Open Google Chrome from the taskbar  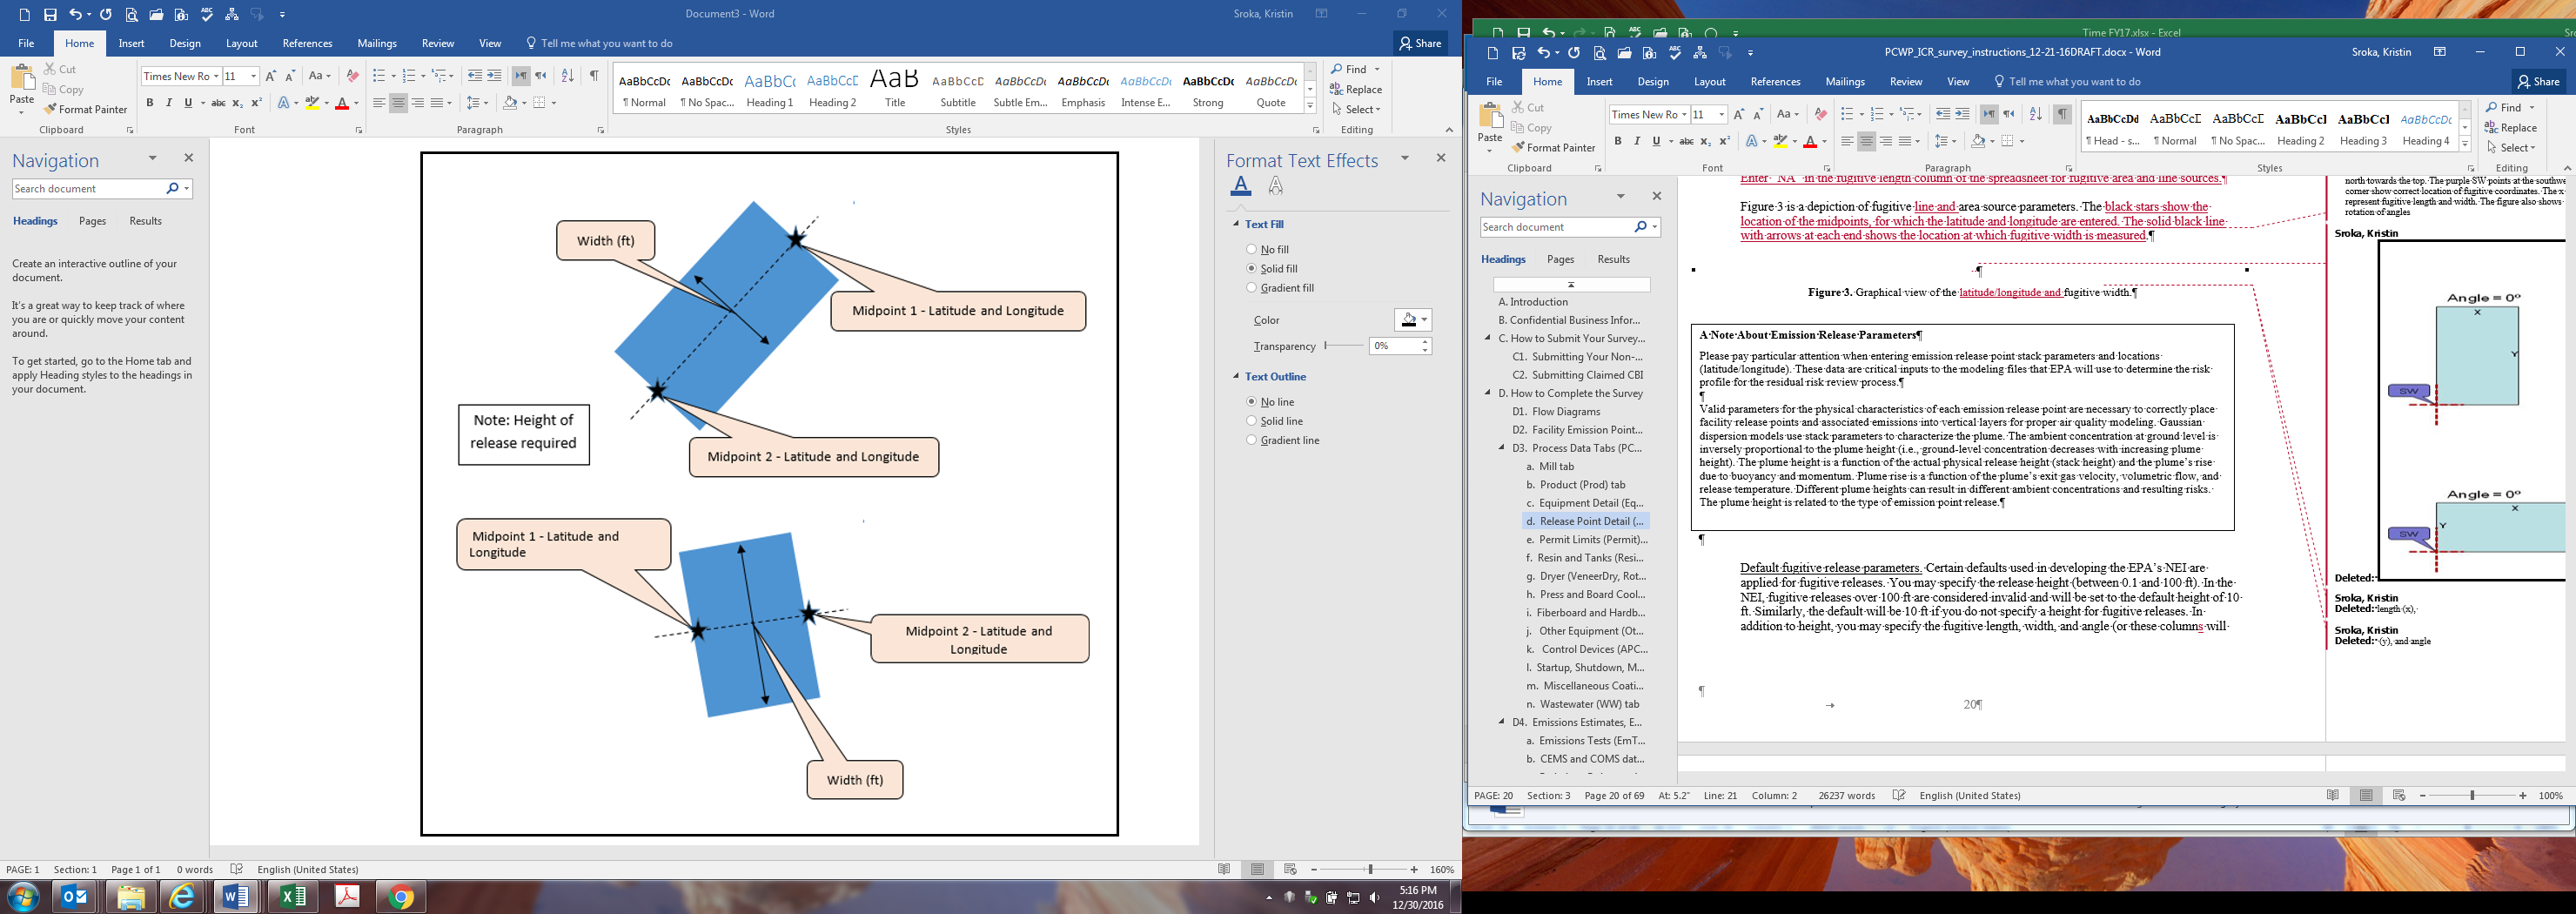(401, 897)
